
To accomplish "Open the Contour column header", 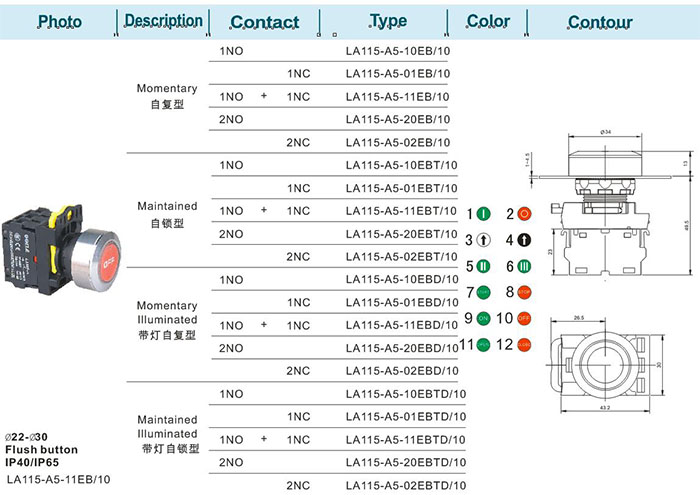I will 600,22.
